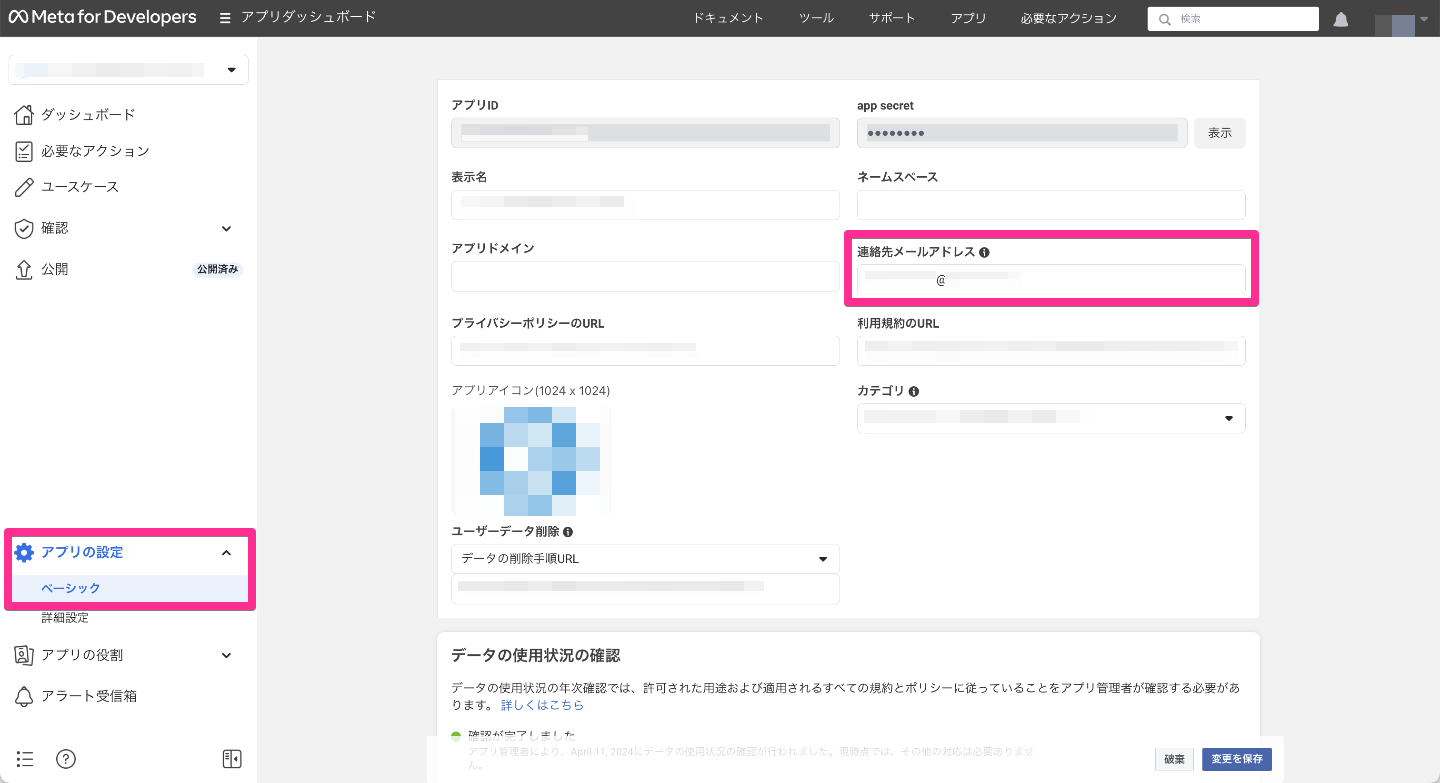The width and height of the screenshot is (1440, 783).
Task: Click the search magnifier icon
Action: tap(1165, 19)
